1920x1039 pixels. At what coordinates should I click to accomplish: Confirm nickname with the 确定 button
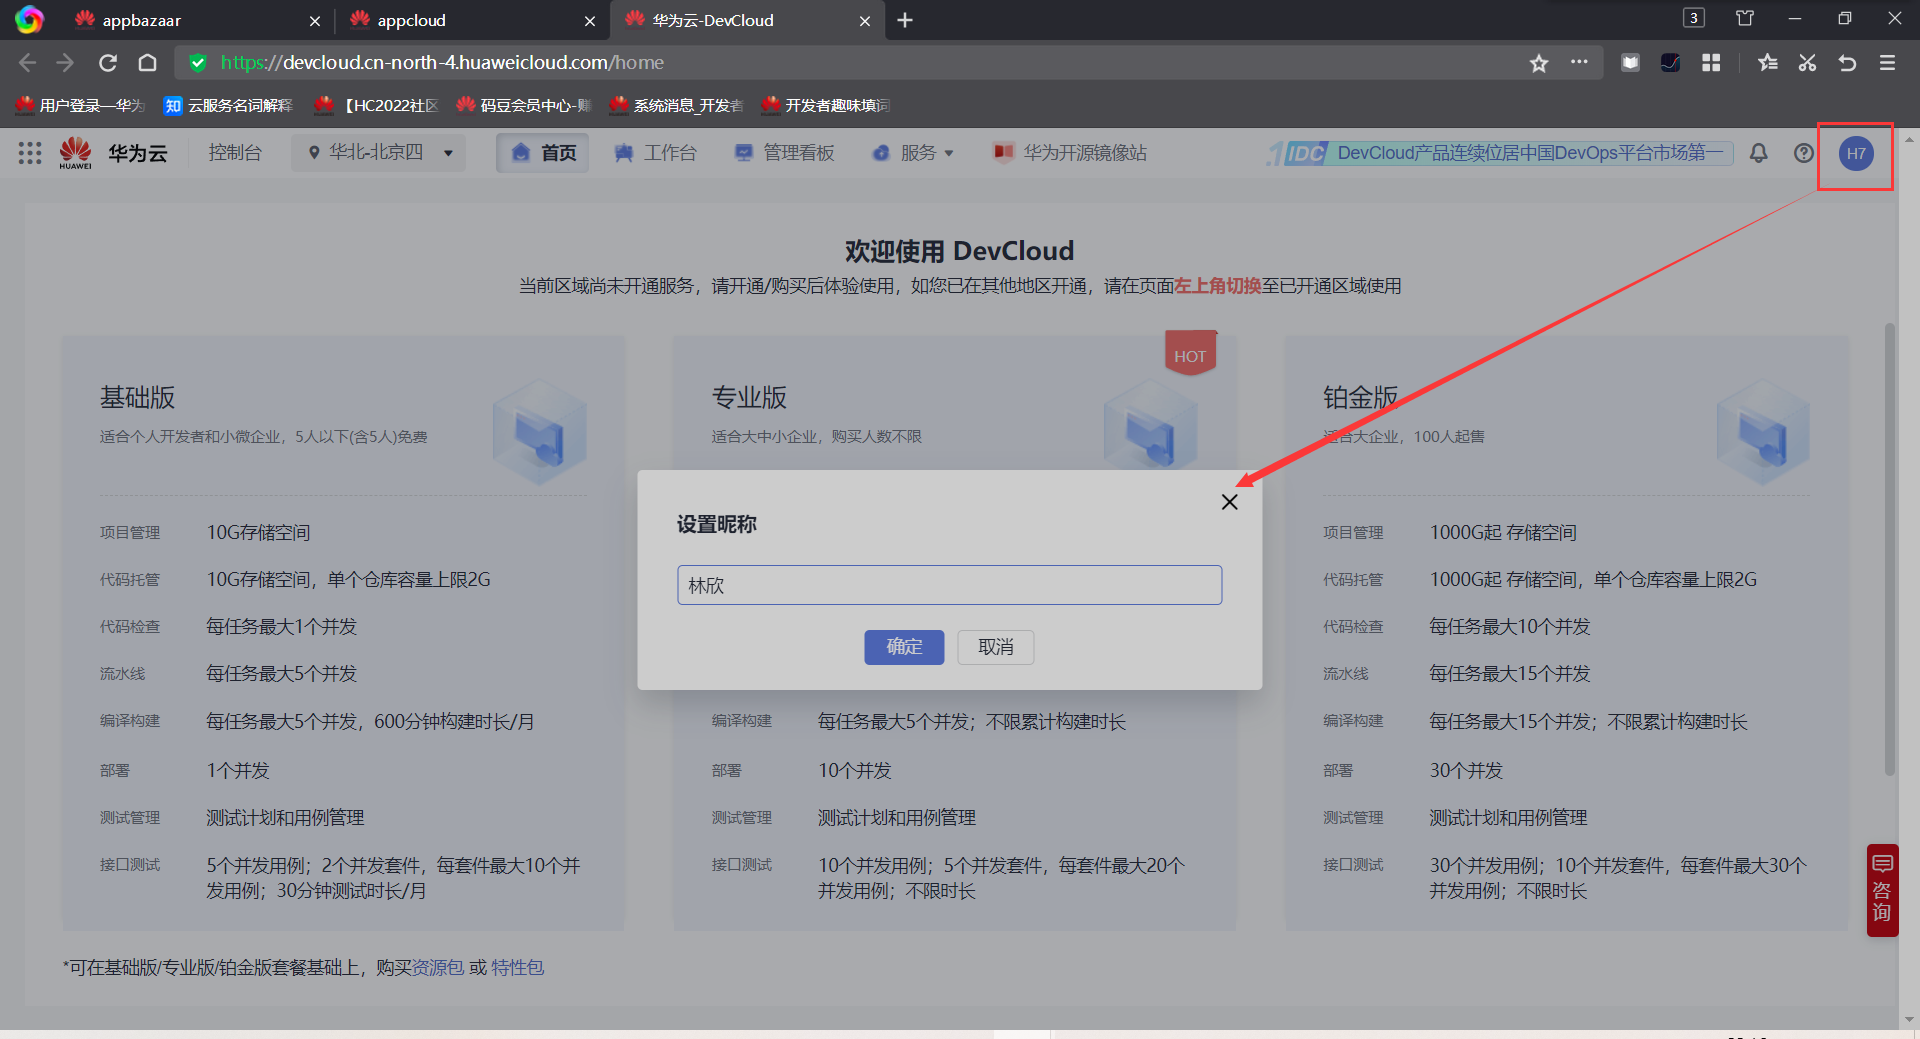904,647
